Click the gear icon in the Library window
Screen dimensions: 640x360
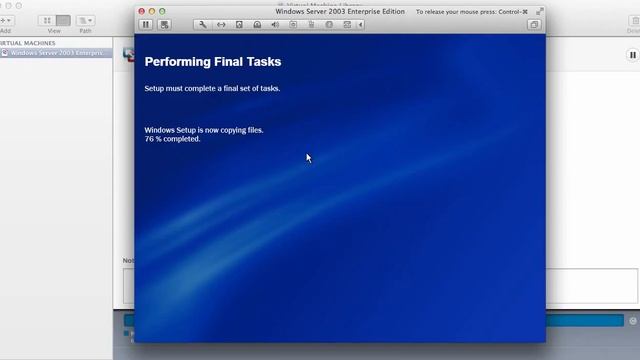click(633, 321)
